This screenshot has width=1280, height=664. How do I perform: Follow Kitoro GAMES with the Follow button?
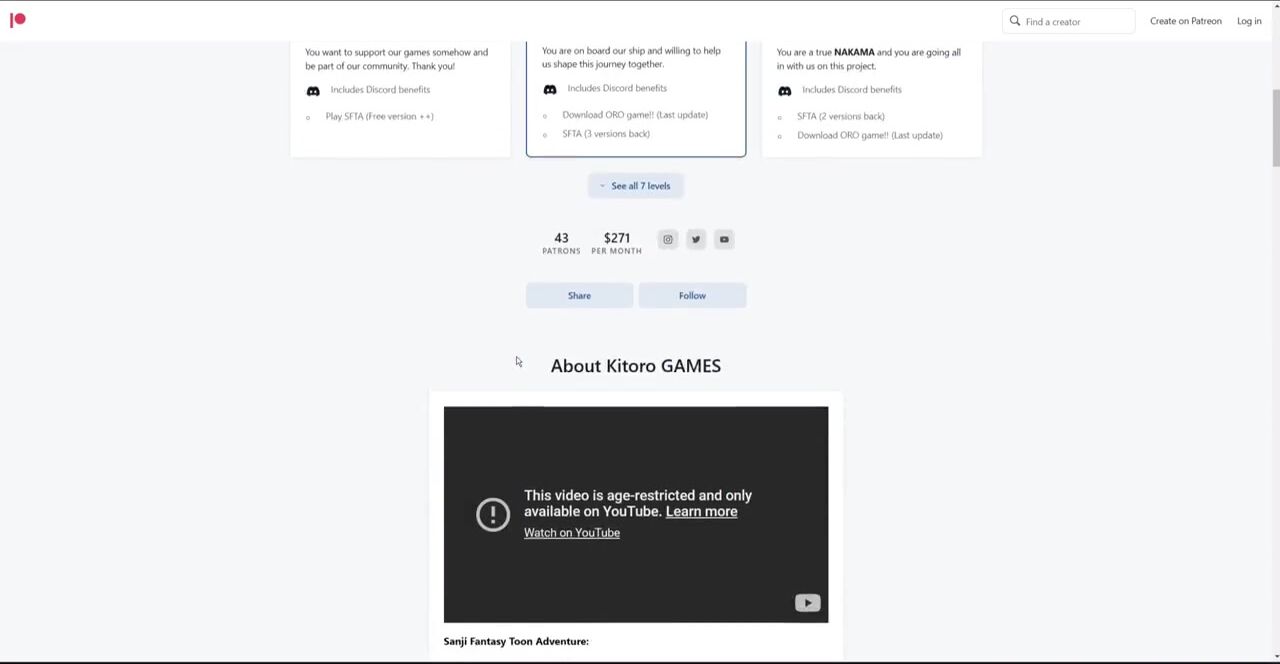pos(692,296)
